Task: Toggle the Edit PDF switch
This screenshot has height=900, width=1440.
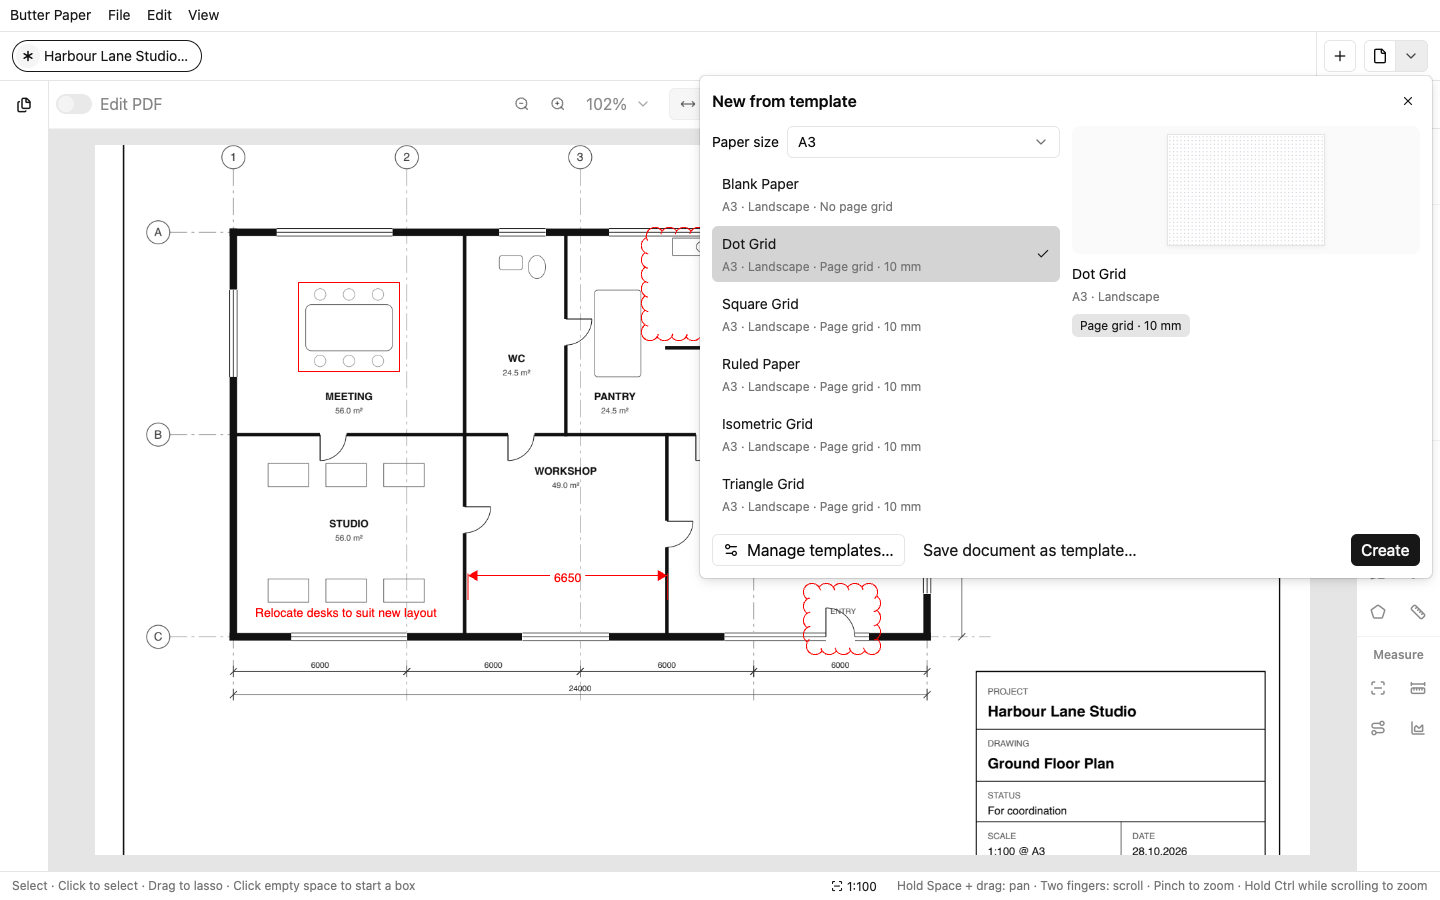Action: (x=74, y=104)
